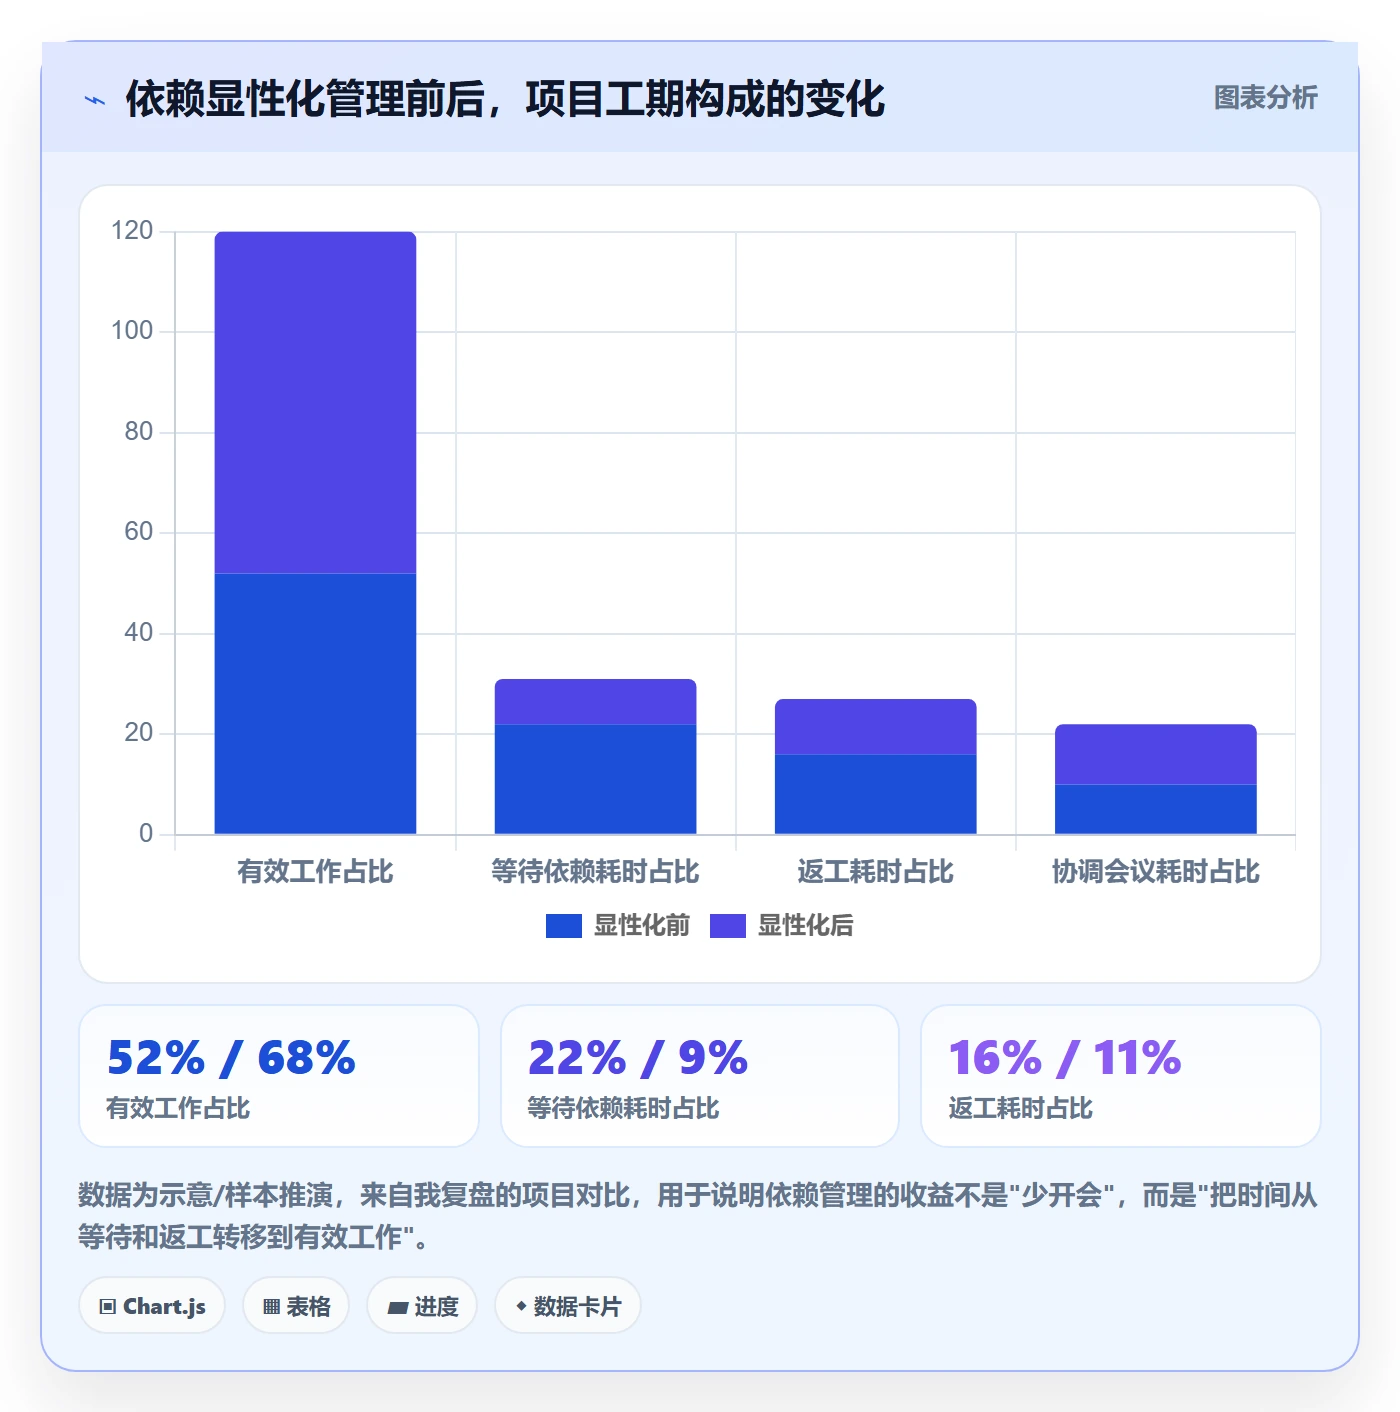The height and width of the screenshot is (1412, 1400).
Task: Click the 120 y-axis tick label
Action: (132, 231)
